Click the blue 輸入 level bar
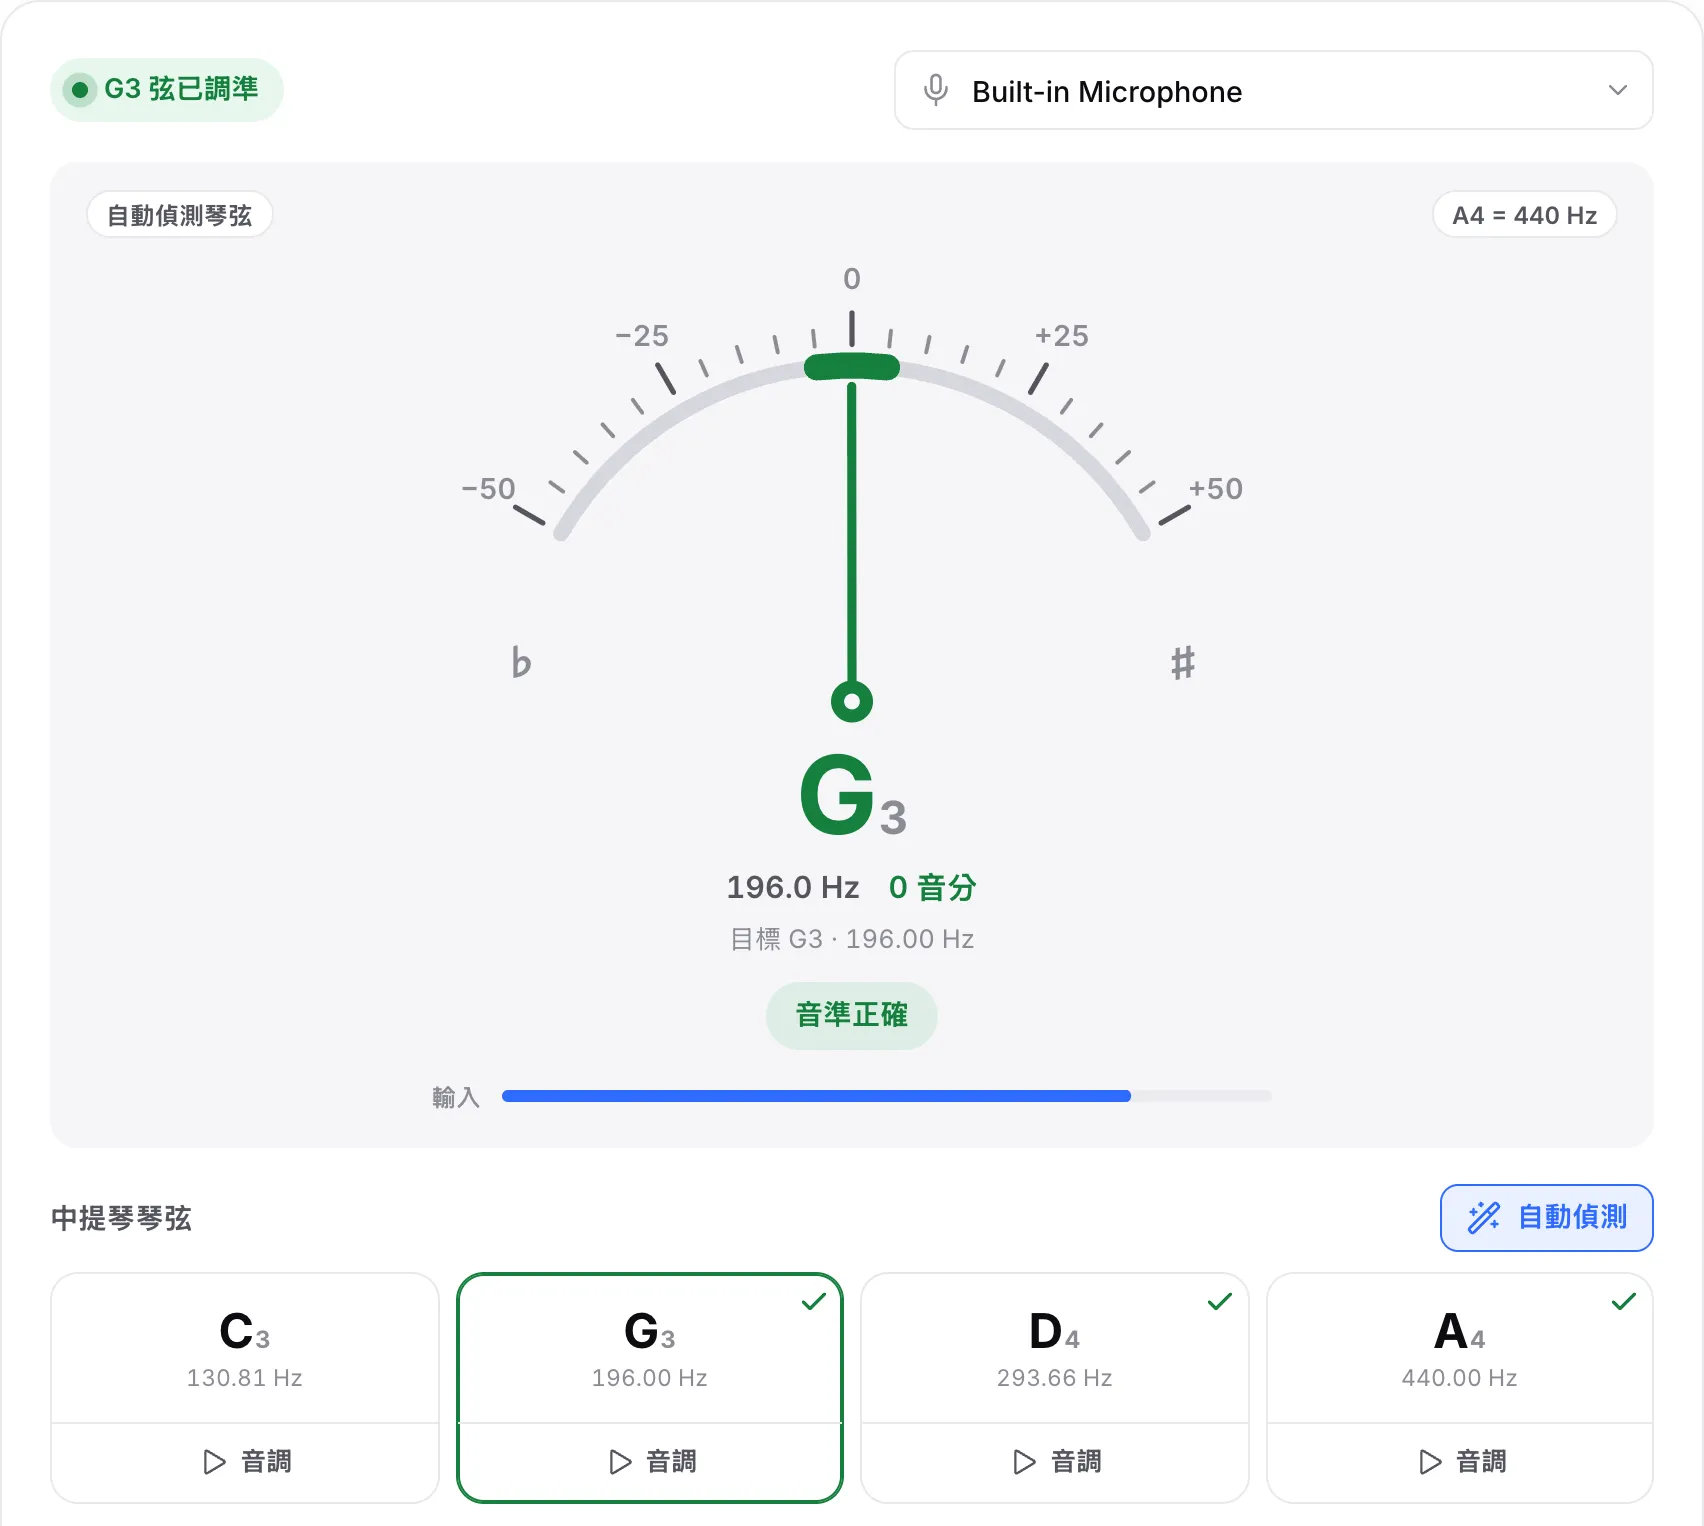 click(x=816, y=1096)
